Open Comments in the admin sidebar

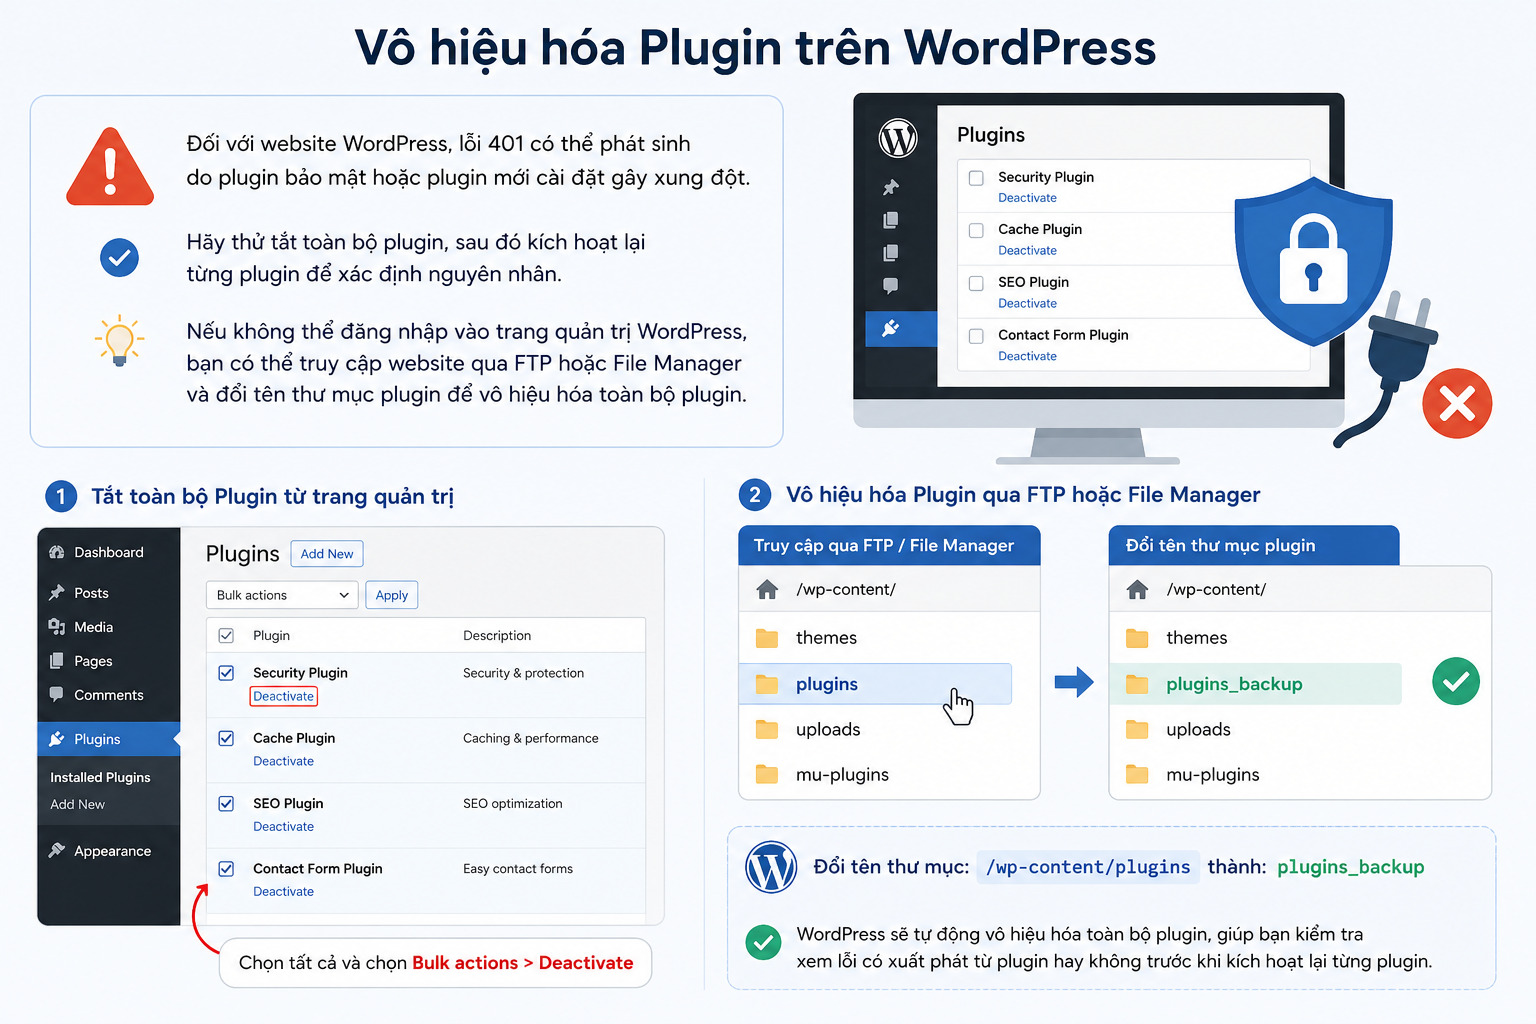[x=108, y=695]
